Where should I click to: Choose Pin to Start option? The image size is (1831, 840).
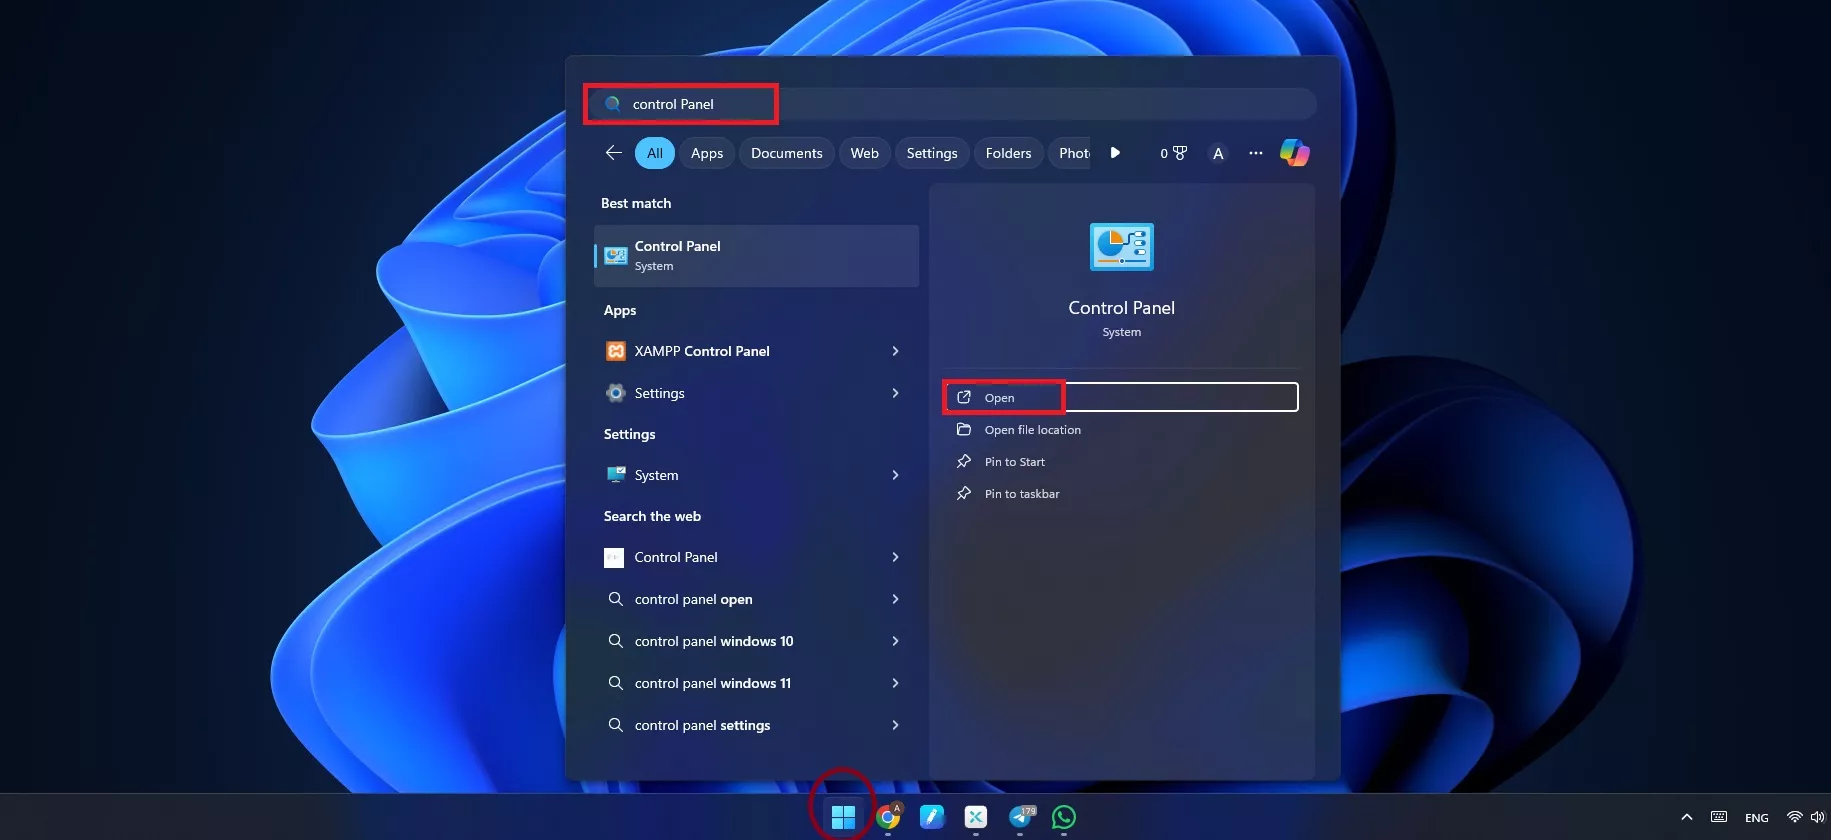coord(1121,461)
